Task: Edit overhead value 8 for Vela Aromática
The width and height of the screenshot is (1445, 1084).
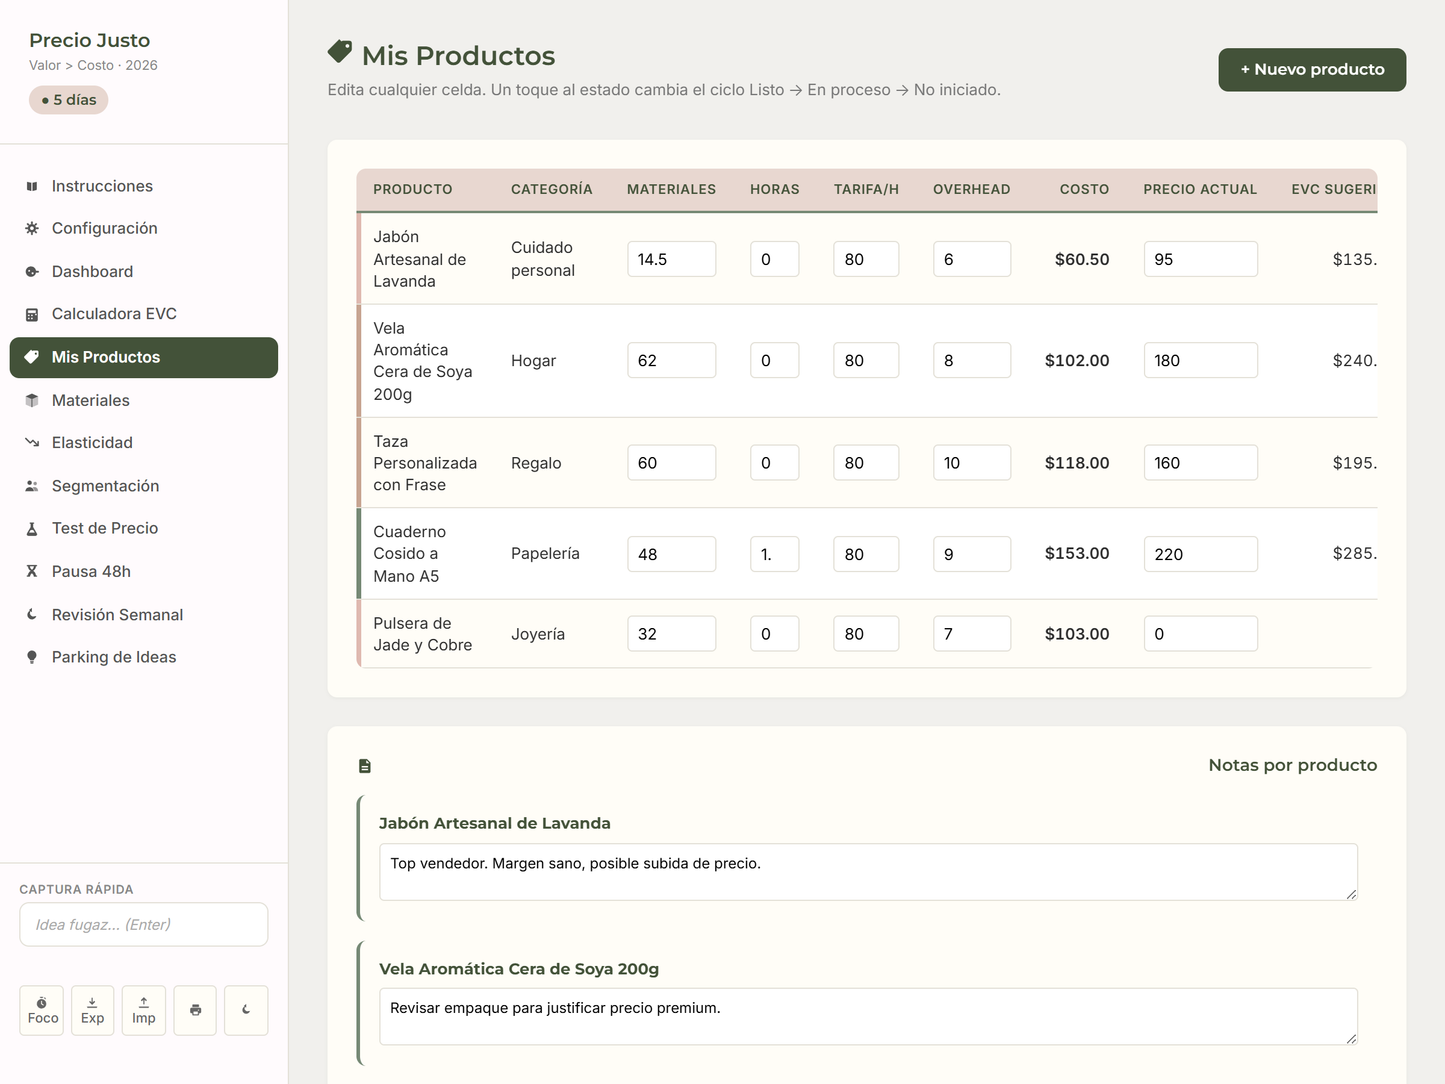Action: [x=972, y=360]
